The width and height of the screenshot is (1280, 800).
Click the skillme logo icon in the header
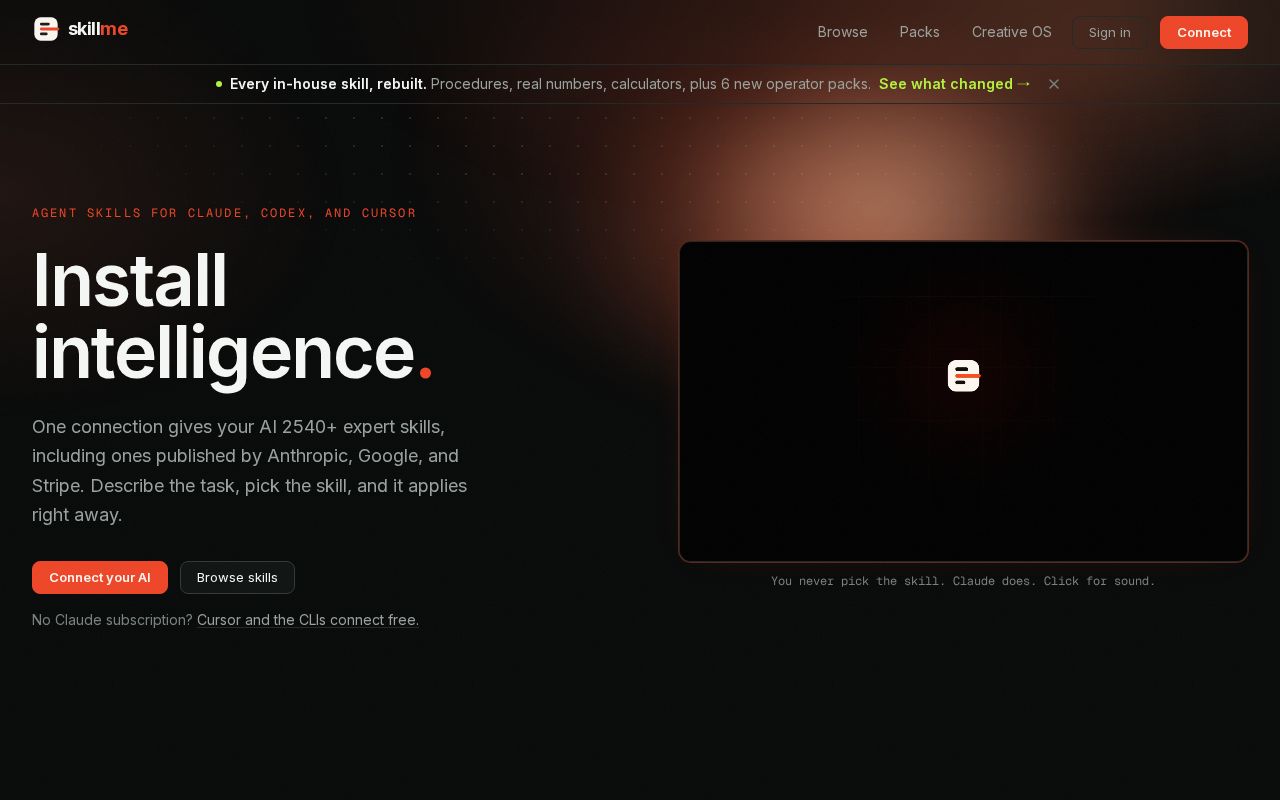[46, 29]
